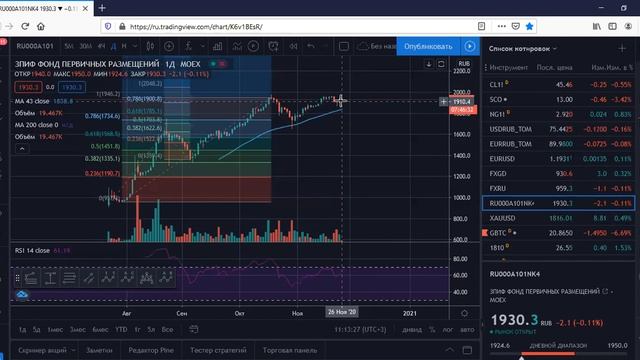Toggle the red flag on the GBTC row

[x=485, y=233]
